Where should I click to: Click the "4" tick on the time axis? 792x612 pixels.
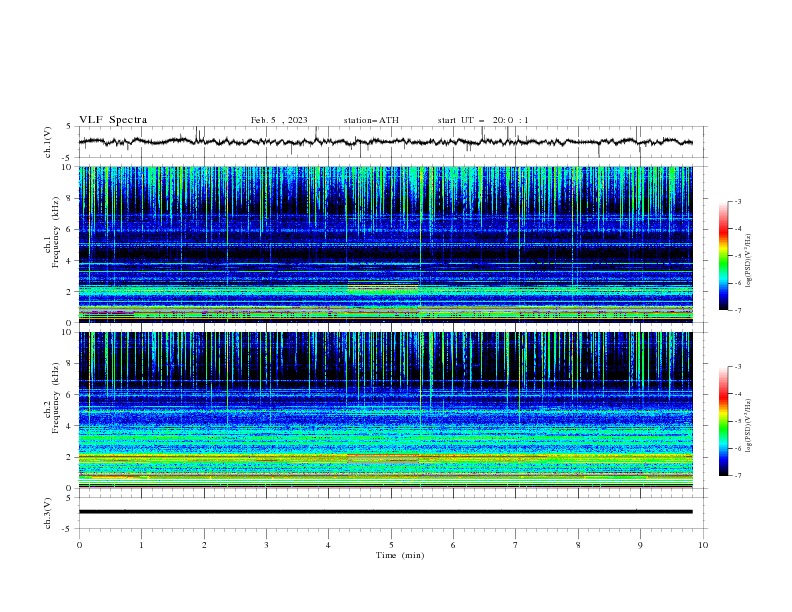pos(328,545)
